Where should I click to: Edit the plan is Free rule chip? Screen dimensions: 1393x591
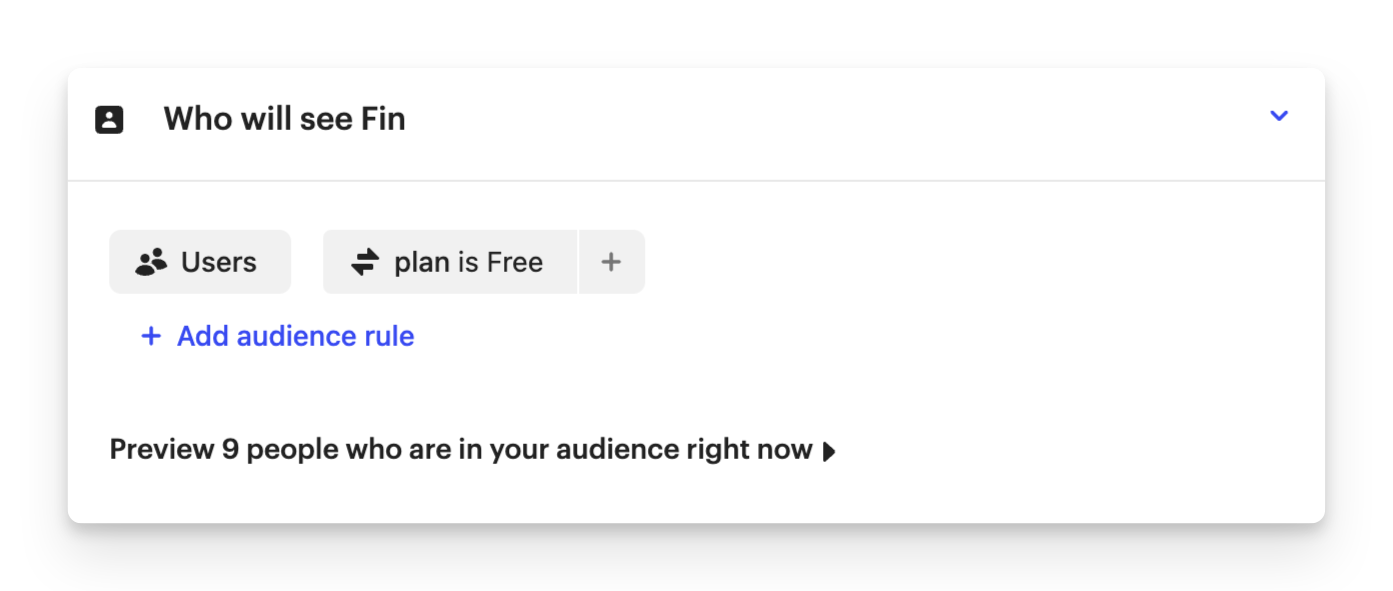pyautogui.click(x=450, y=262)
